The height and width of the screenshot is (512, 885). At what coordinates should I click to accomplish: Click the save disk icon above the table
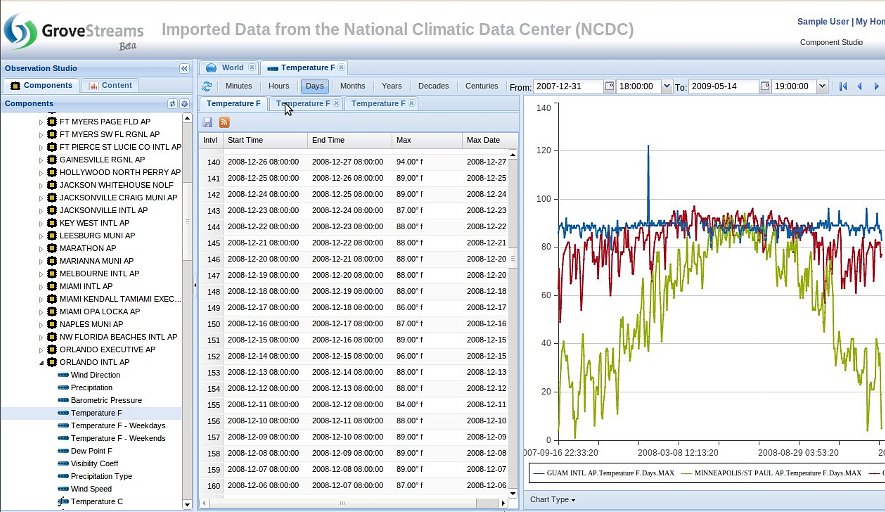pyautogui.click(x=207, y=122)
